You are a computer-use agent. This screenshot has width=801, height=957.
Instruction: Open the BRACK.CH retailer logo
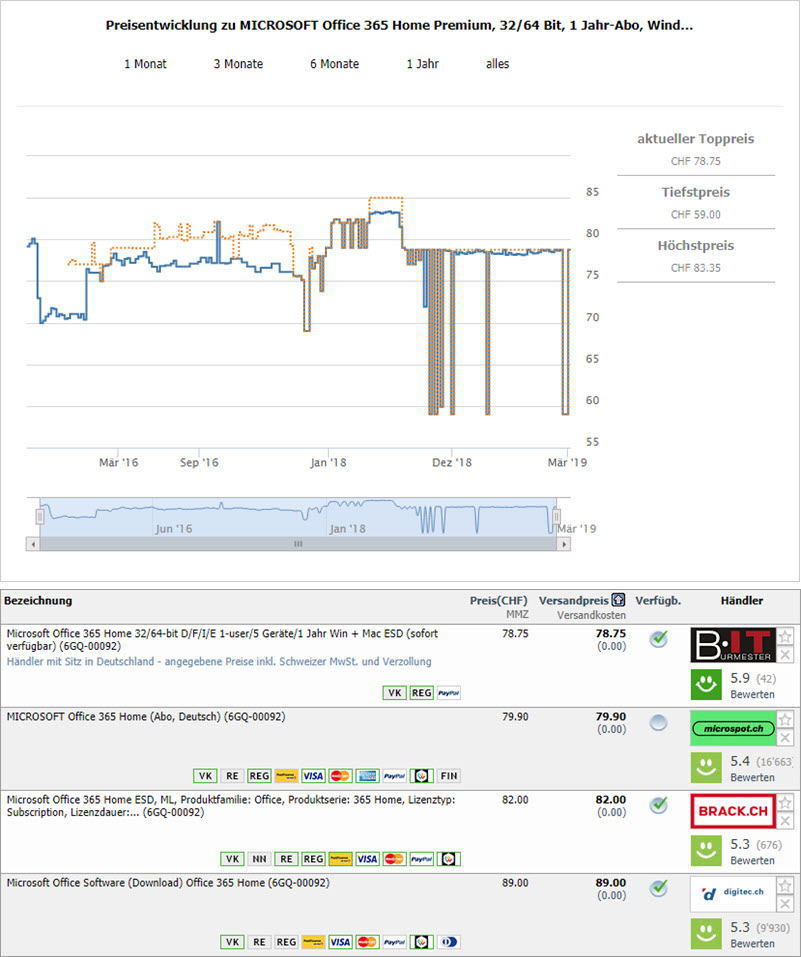[x=733, y=811]
